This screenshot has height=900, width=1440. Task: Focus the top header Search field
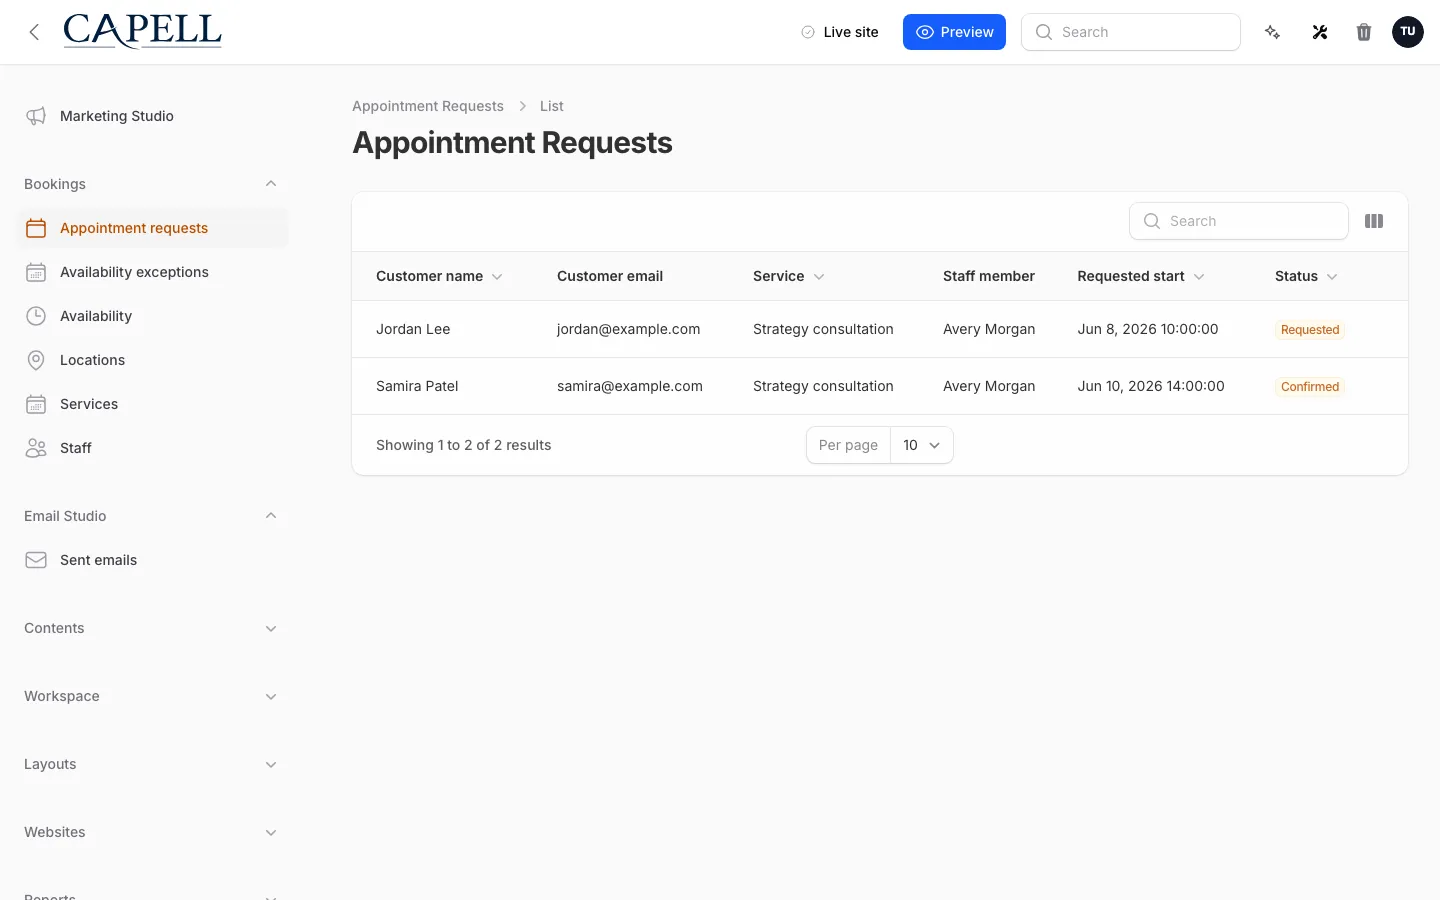[1131, 32]
